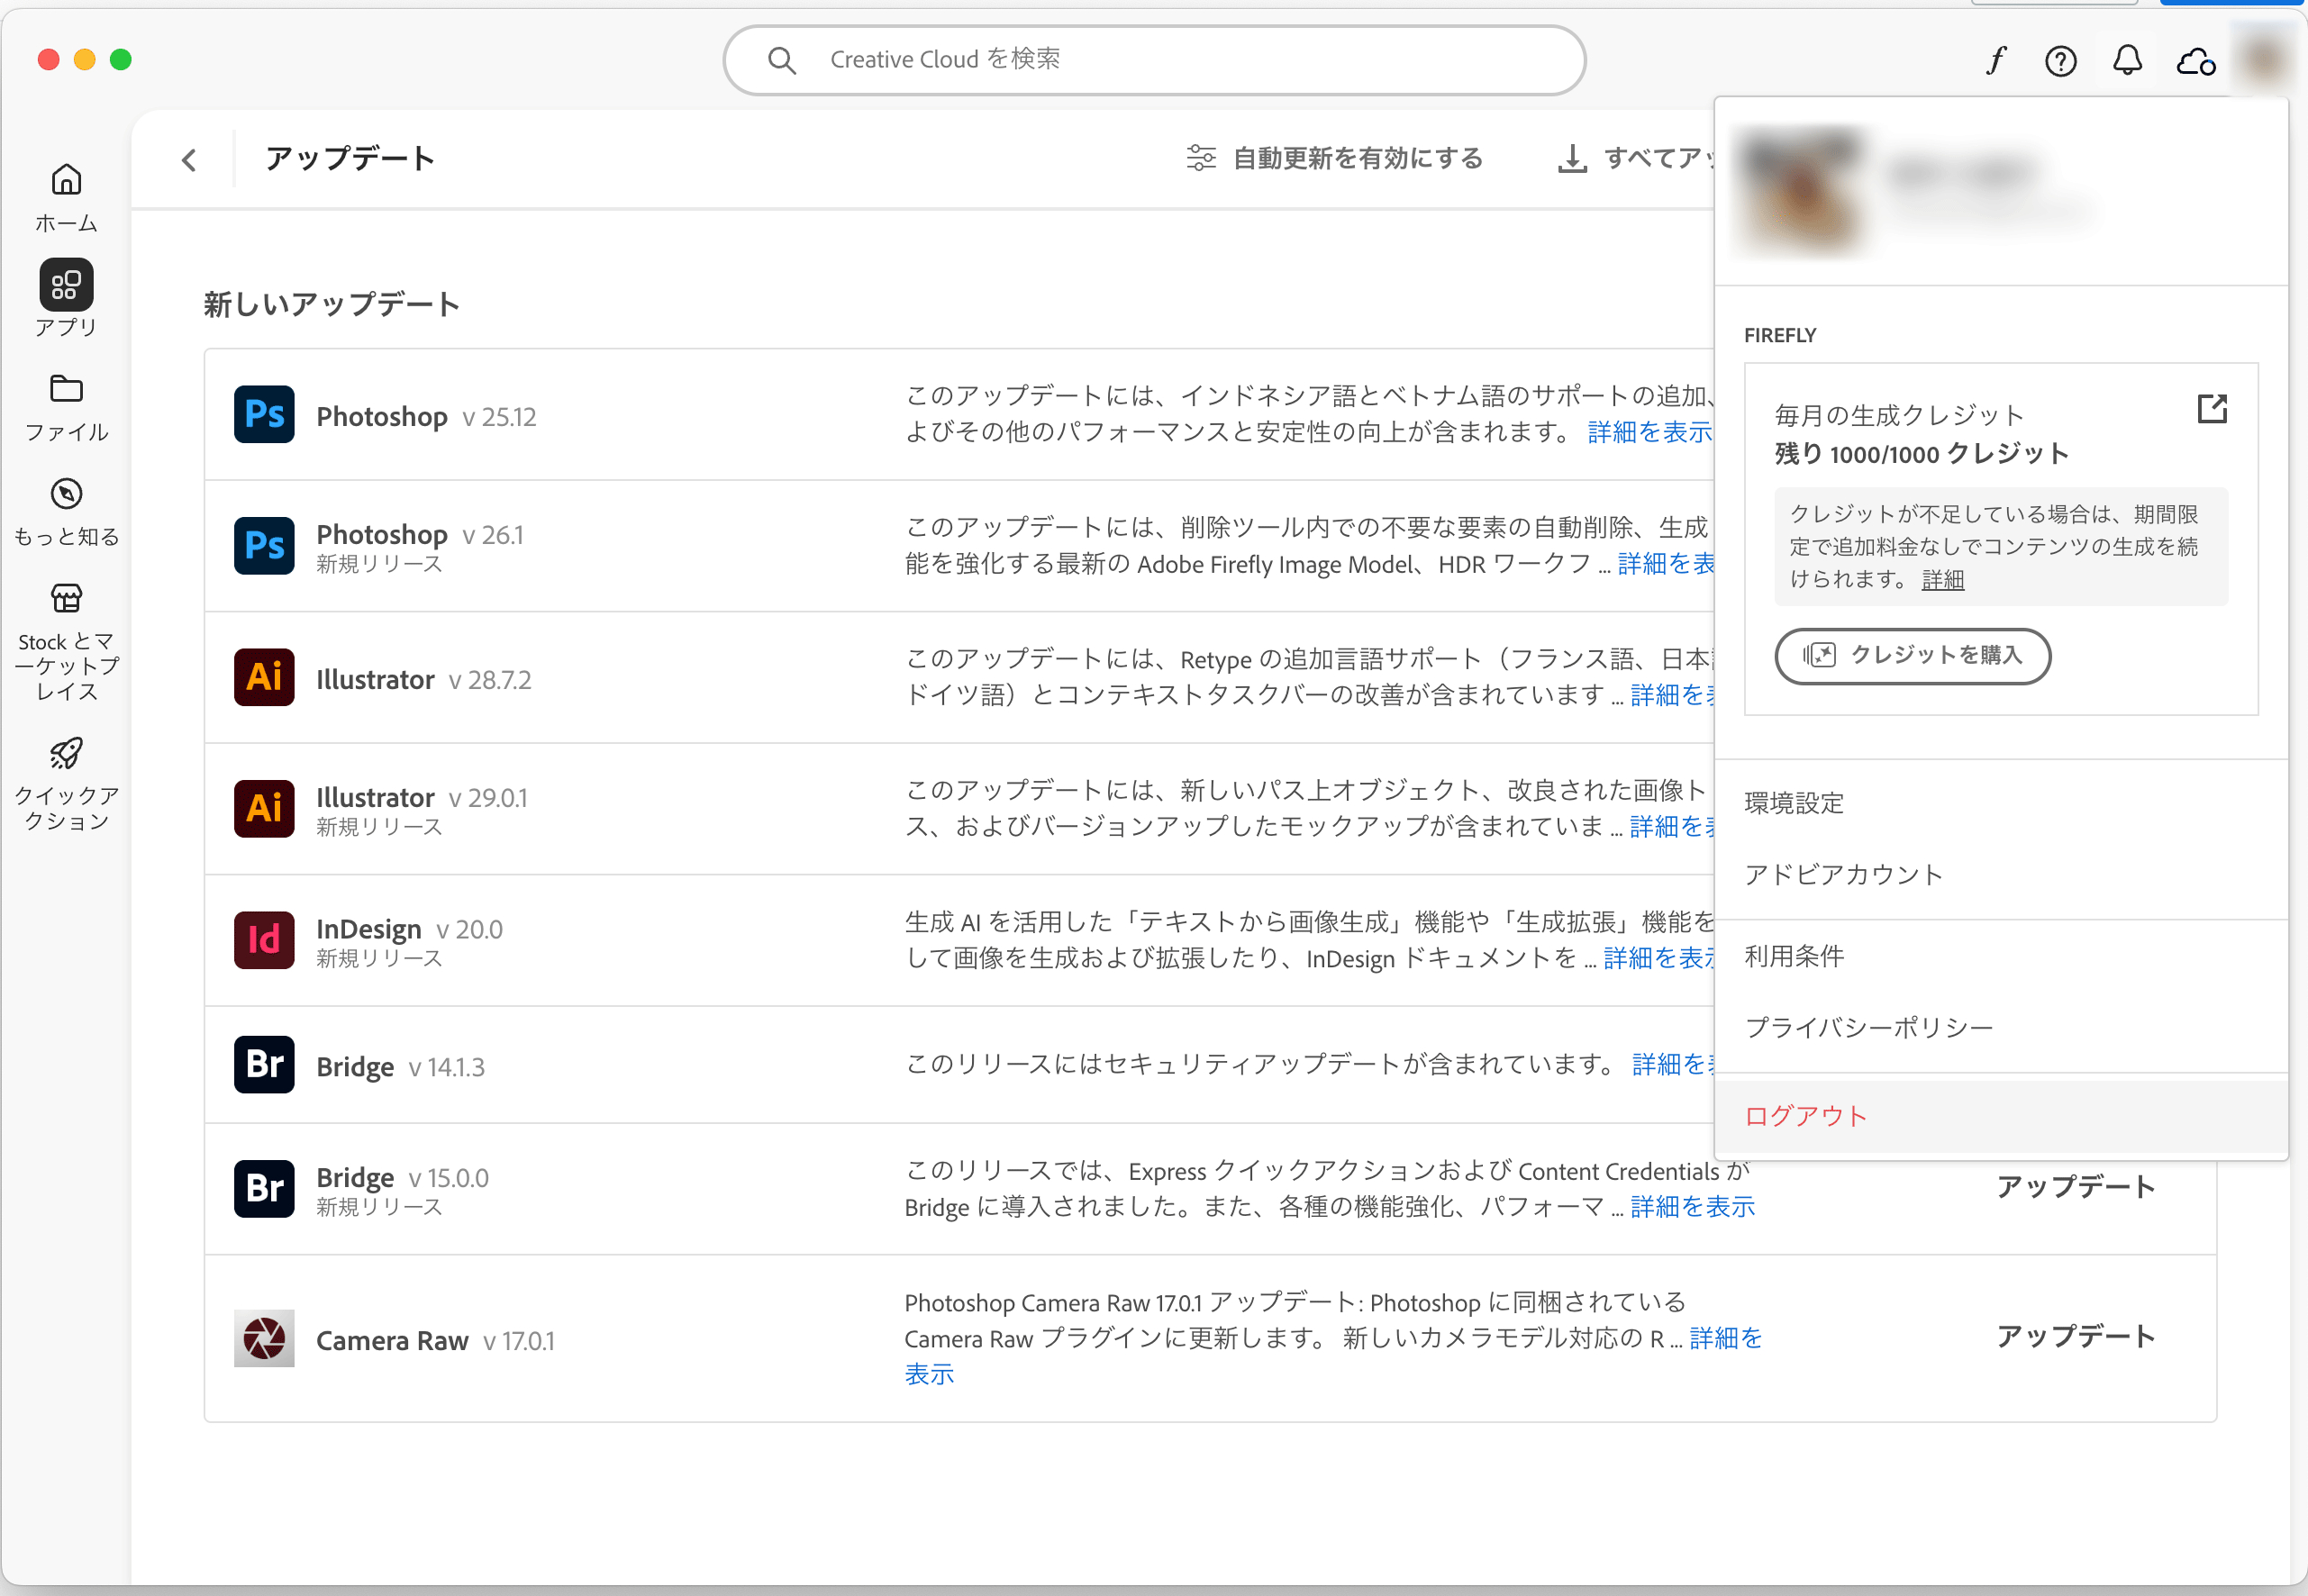Viewport: 2308px width, 1596px height.
Task: Open Quick Actions (クイックアクション) rocket icon
Action: (x=66, y=752)
